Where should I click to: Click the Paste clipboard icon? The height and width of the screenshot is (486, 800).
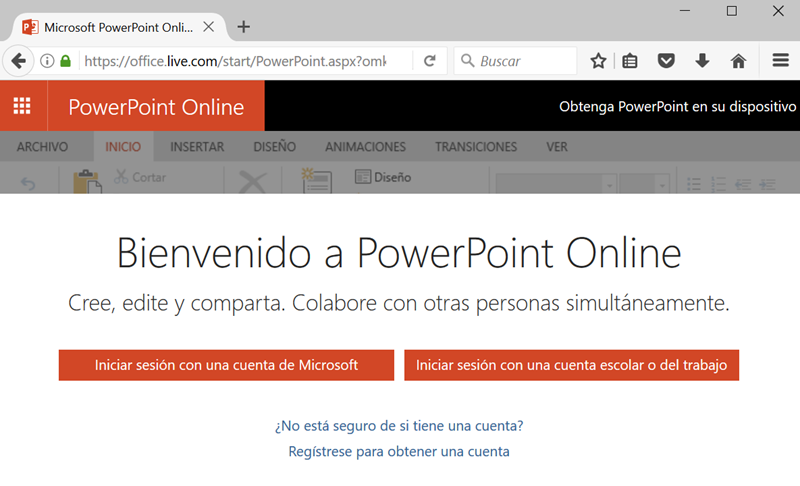click(87, 182)
